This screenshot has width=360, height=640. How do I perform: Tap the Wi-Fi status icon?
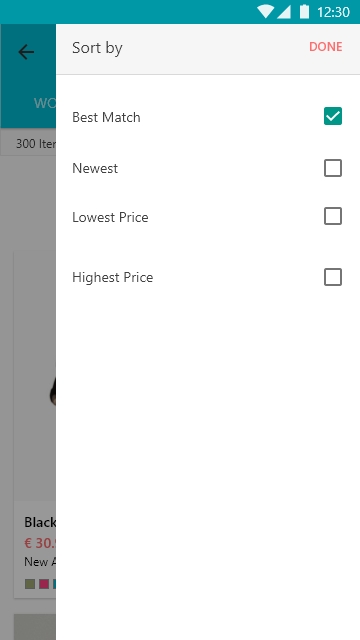pos(265,12)
